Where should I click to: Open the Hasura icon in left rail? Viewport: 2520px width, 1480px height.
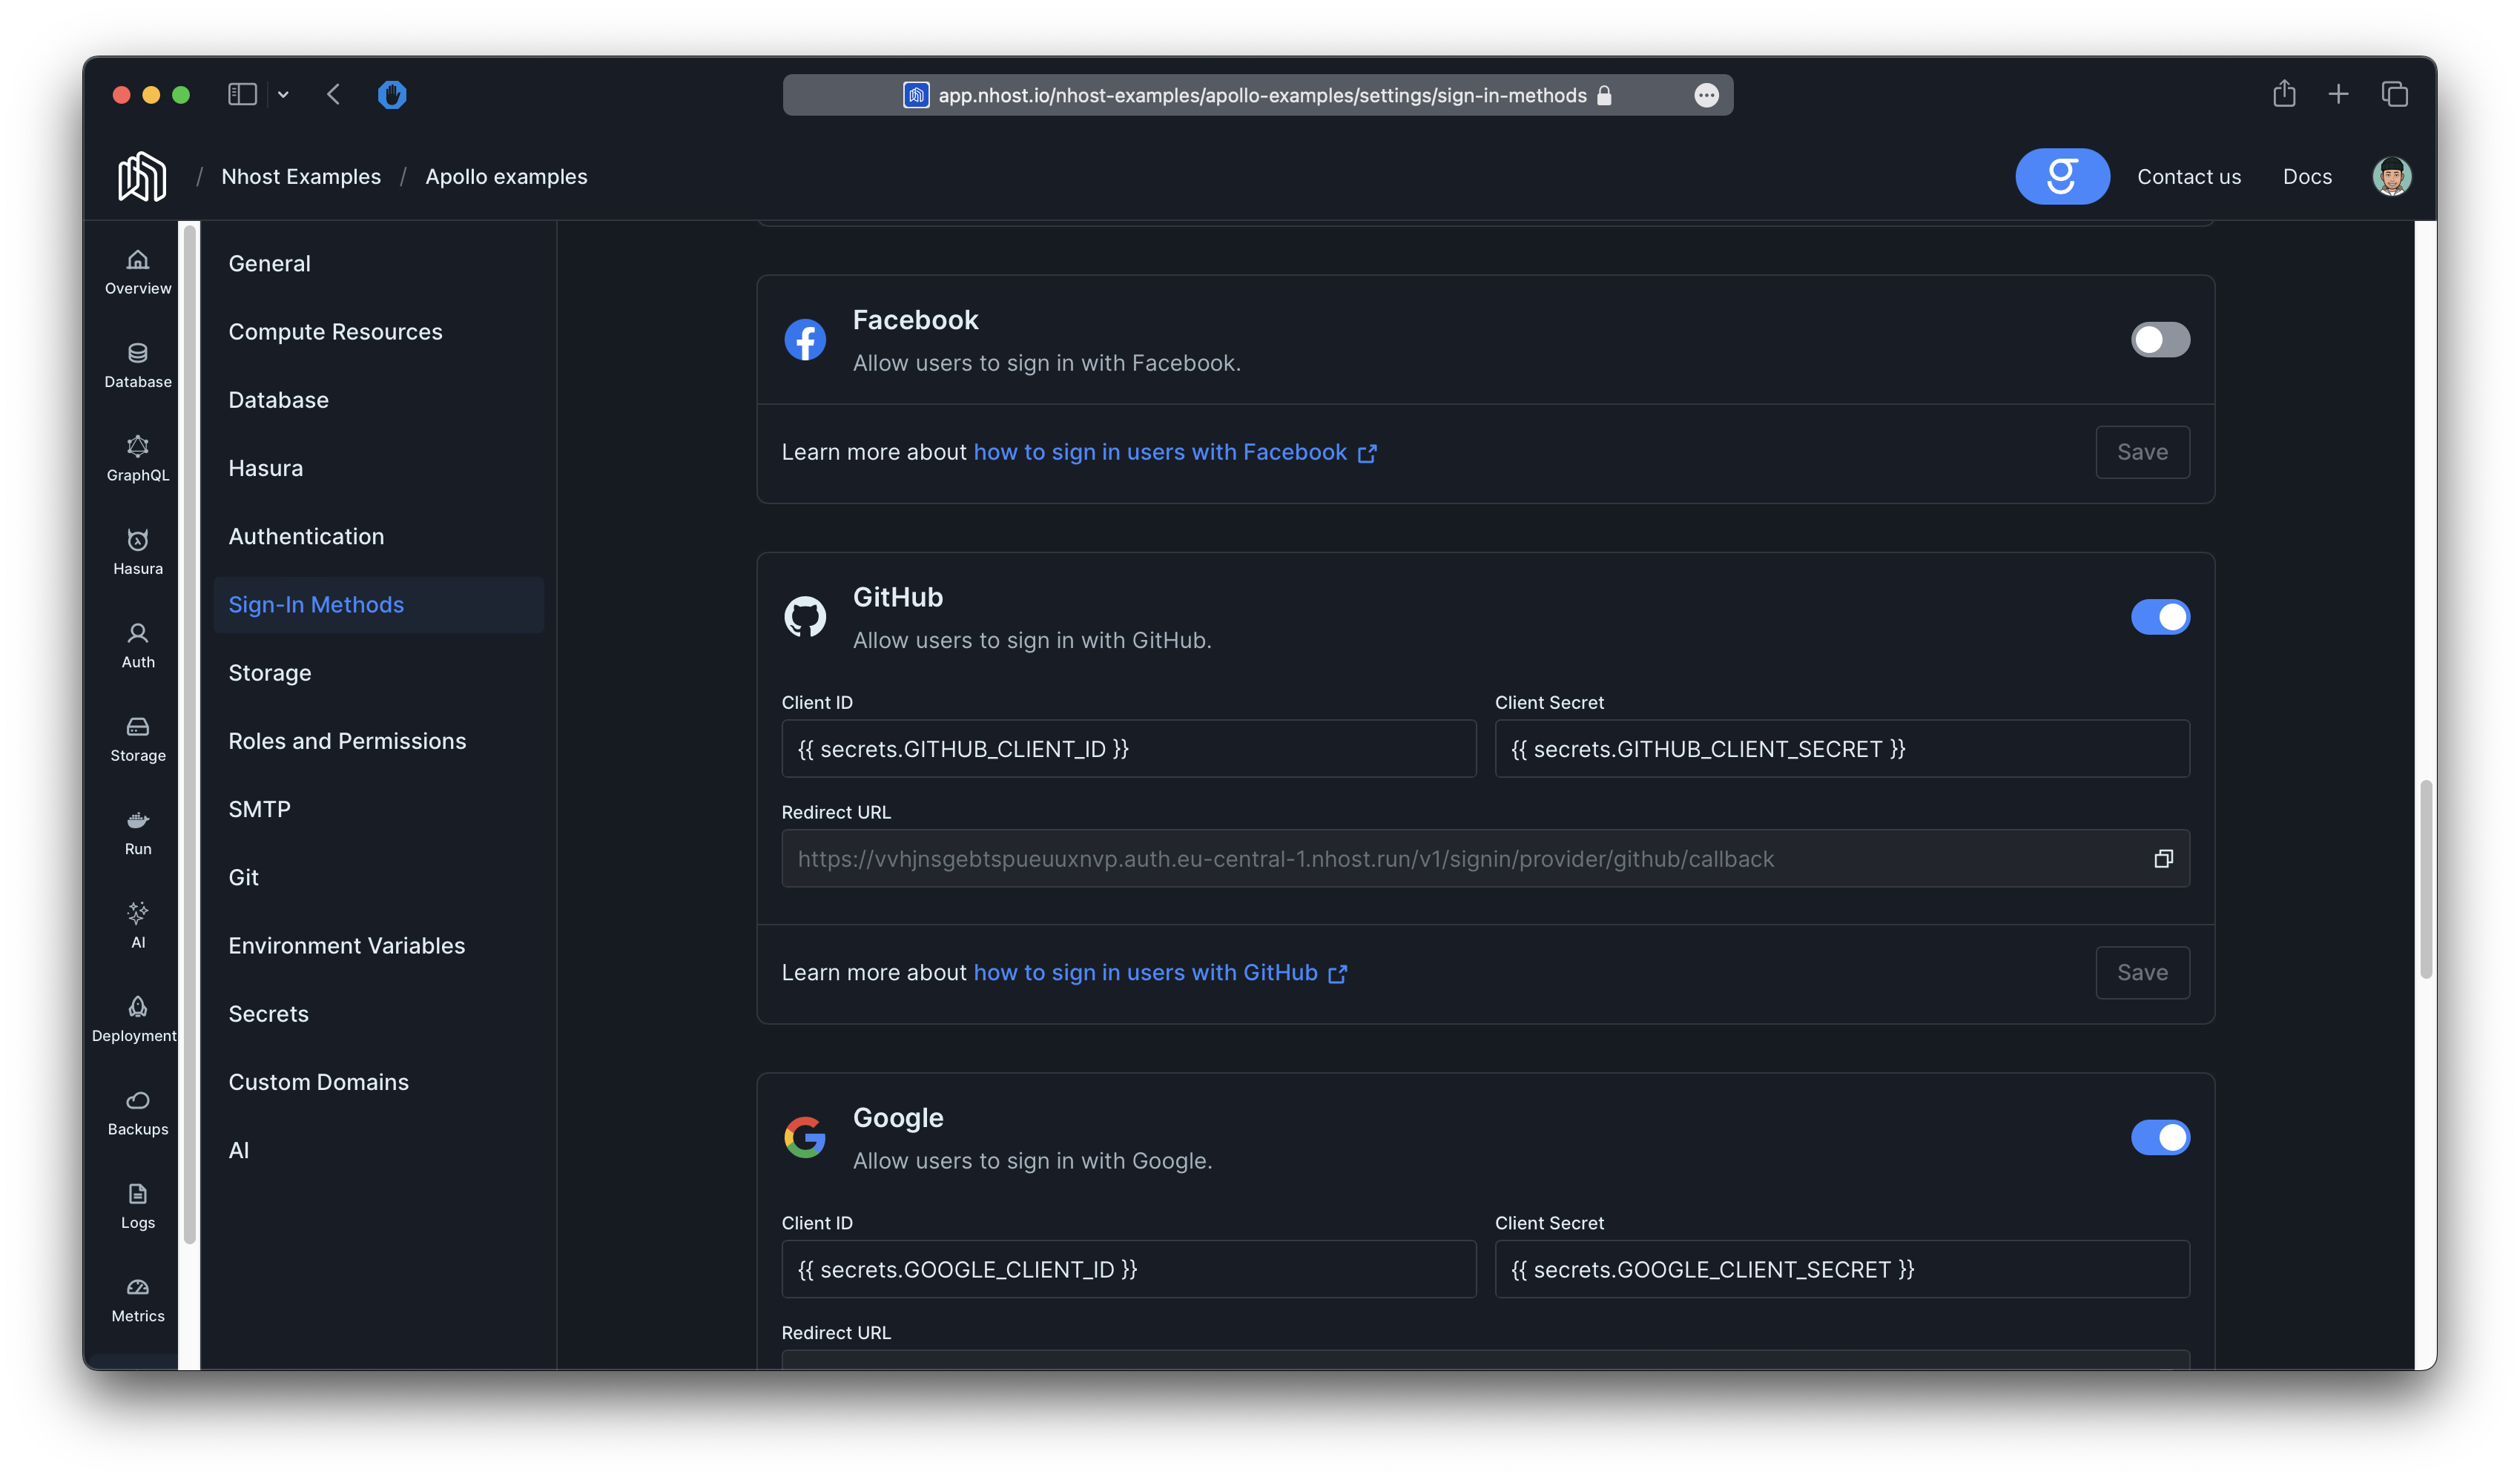[138, 552]
